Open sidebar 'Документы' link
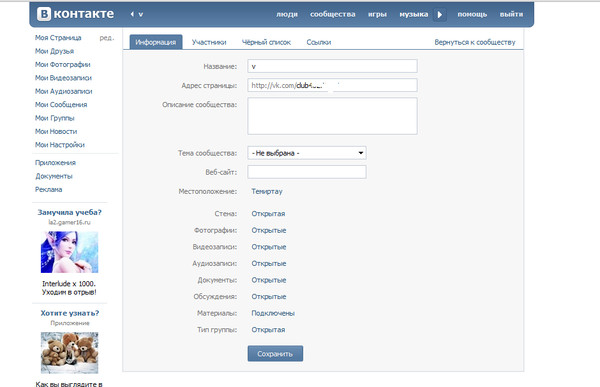600x387 pixels. [x=54, y=176]
